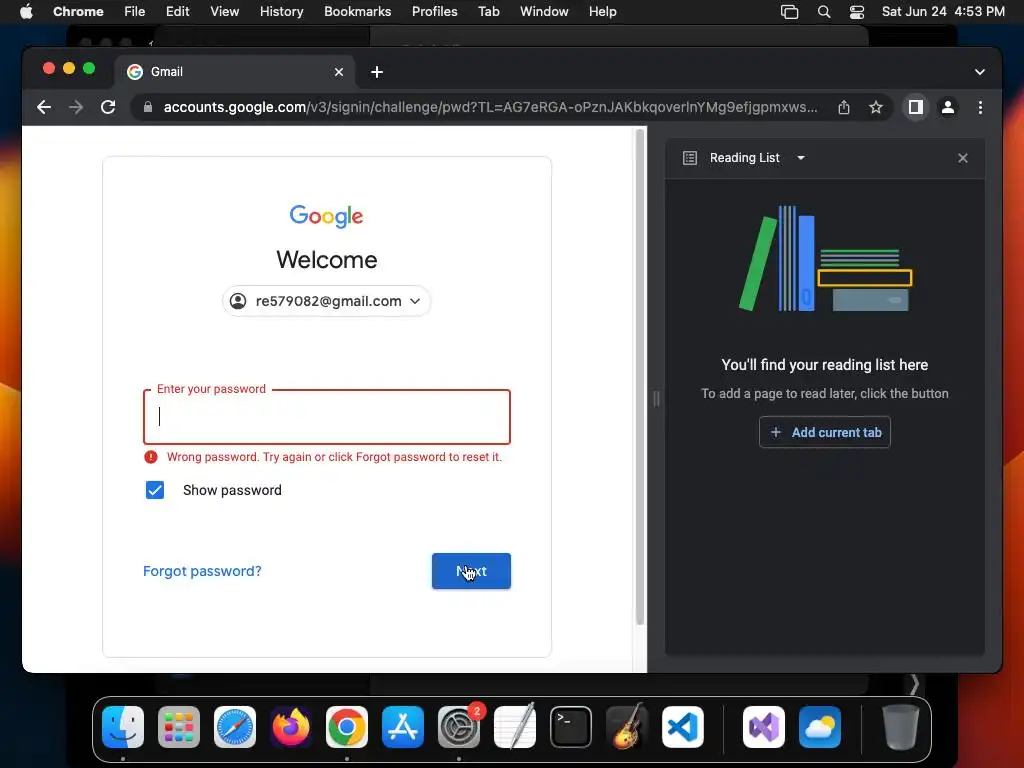Screen dimensions: 1024x768
Task: Open the App Store from the Dock
Action: [x=403, y=727]
